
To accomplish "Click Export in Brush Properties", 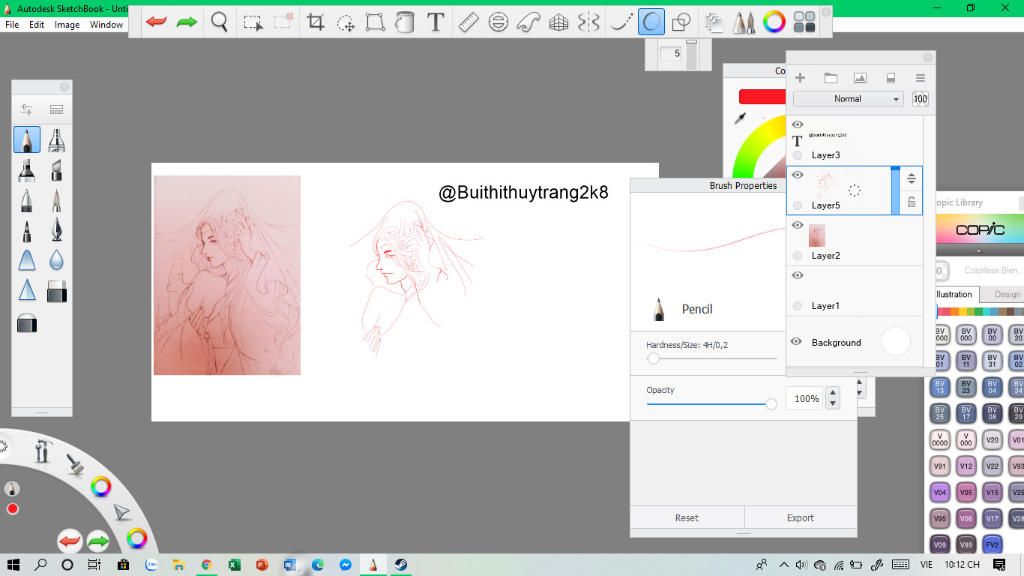I will (x=800, y=518).
